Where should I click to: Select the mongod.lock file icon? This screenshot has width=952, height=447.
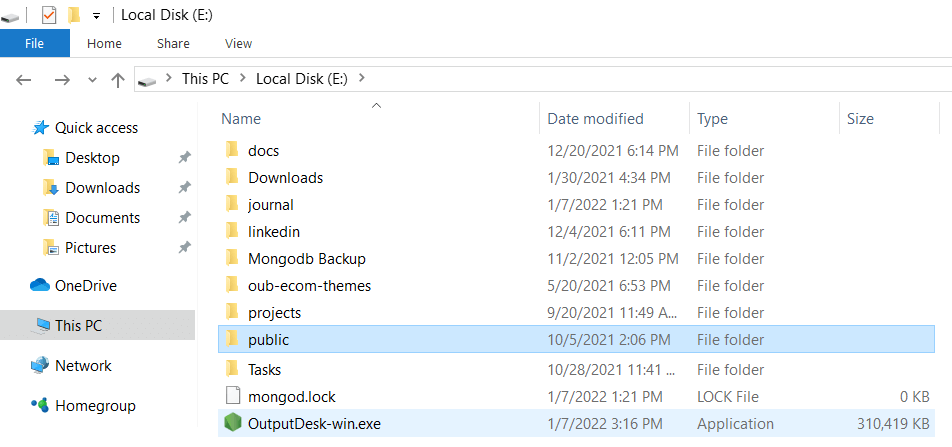tap(233, 396)
